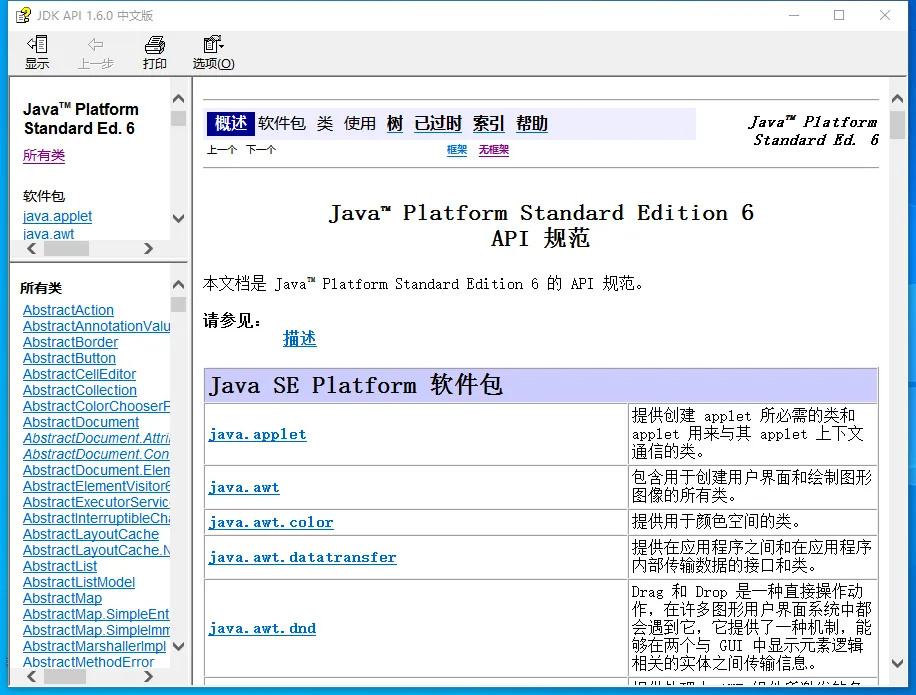Screen dimensions: 916x695
Task: Open the AbstractMethodError class link
Action: (88, 662)
